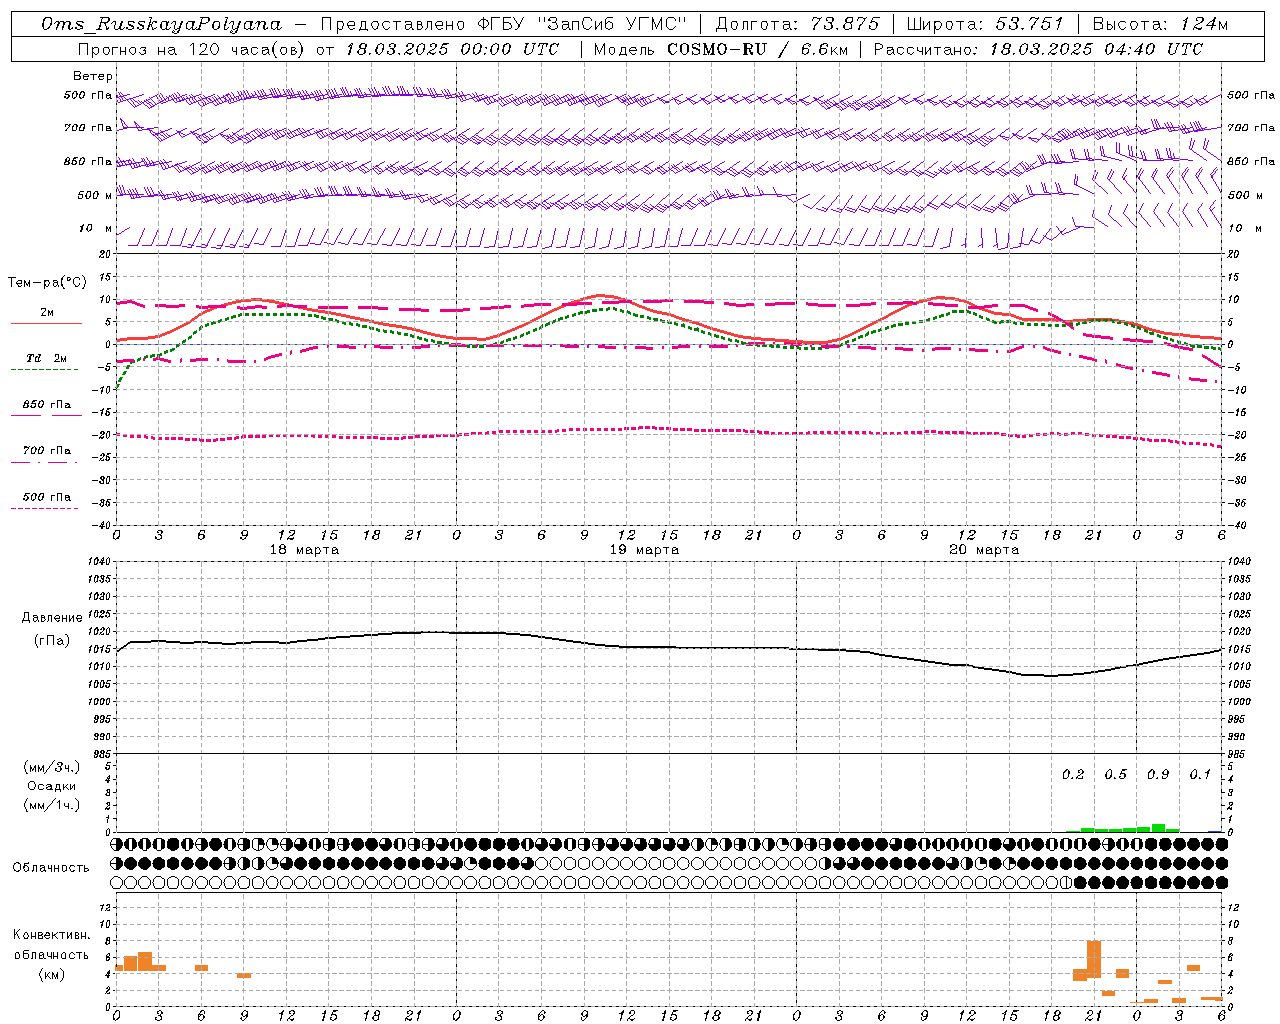Click the tallest orange convective cloud bar
The height and width of the screenshot is (1024, 1280).
(1094, 959)
